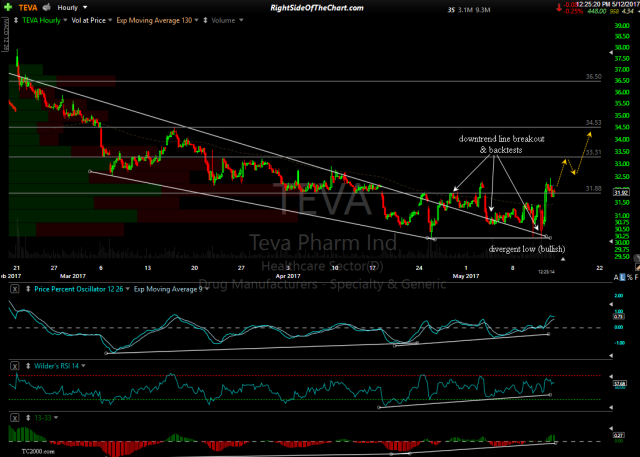Viewport: 640px width, 457px height.
Task: Click the gray icon beside the TEVA symbol
Action: (x=47, y=7)
